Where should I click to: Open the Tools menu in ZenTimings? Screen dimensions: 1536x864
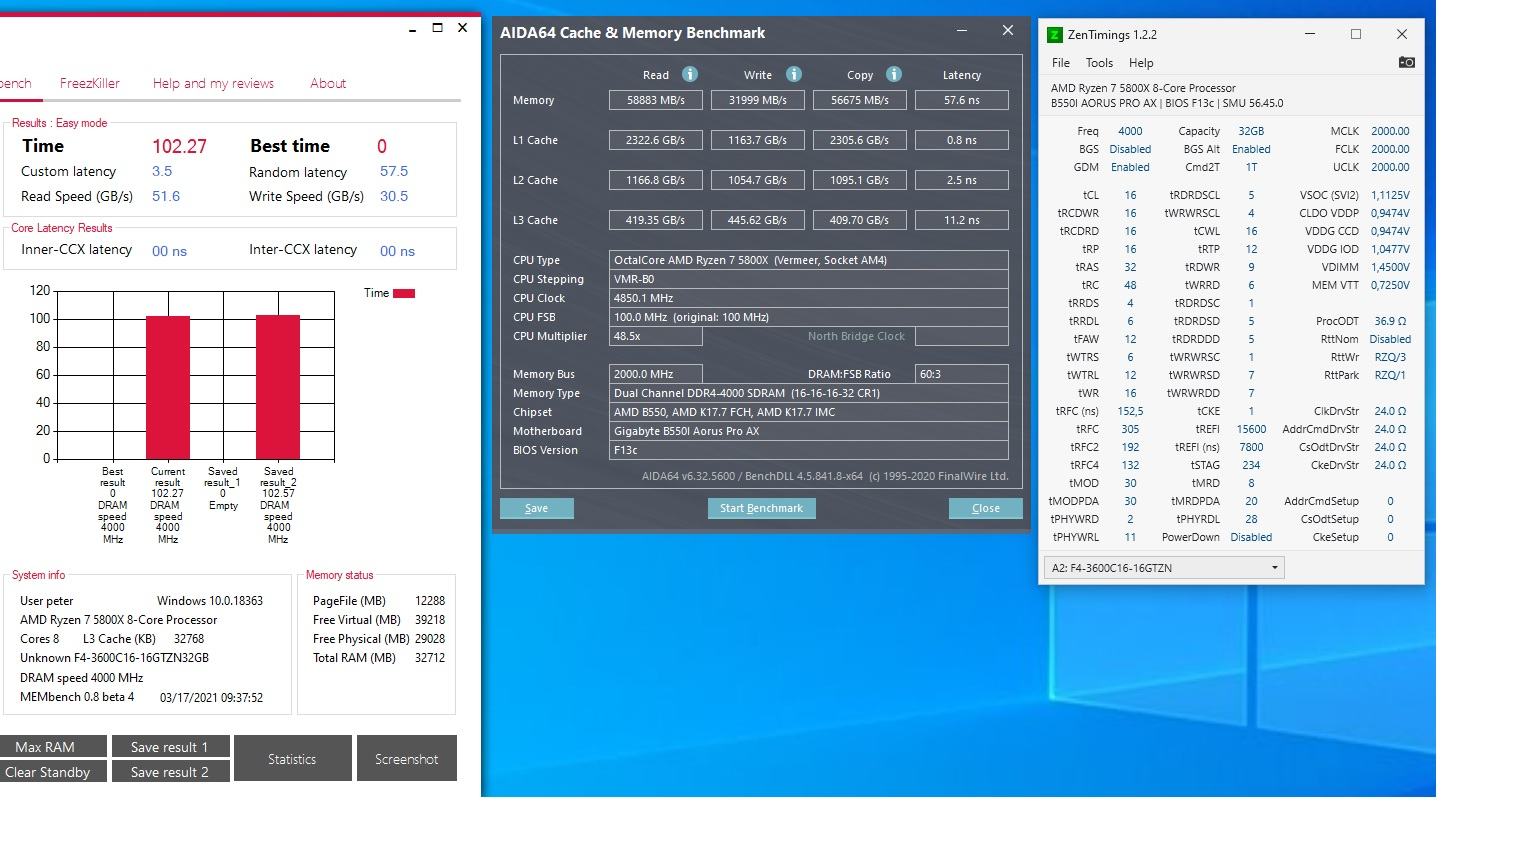point(1099,62)
